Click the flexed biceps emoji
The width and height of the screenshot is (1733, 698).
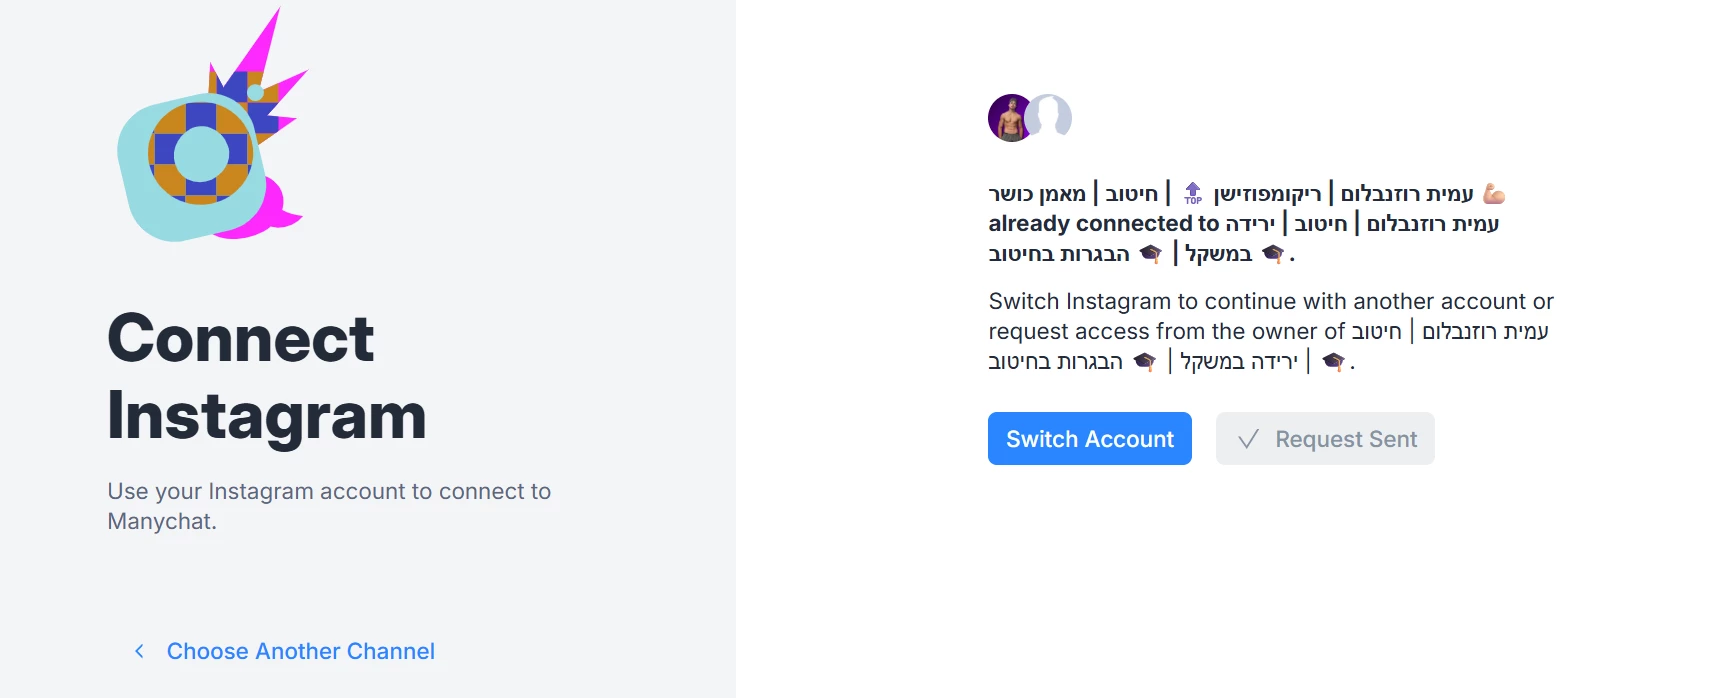1494,193
